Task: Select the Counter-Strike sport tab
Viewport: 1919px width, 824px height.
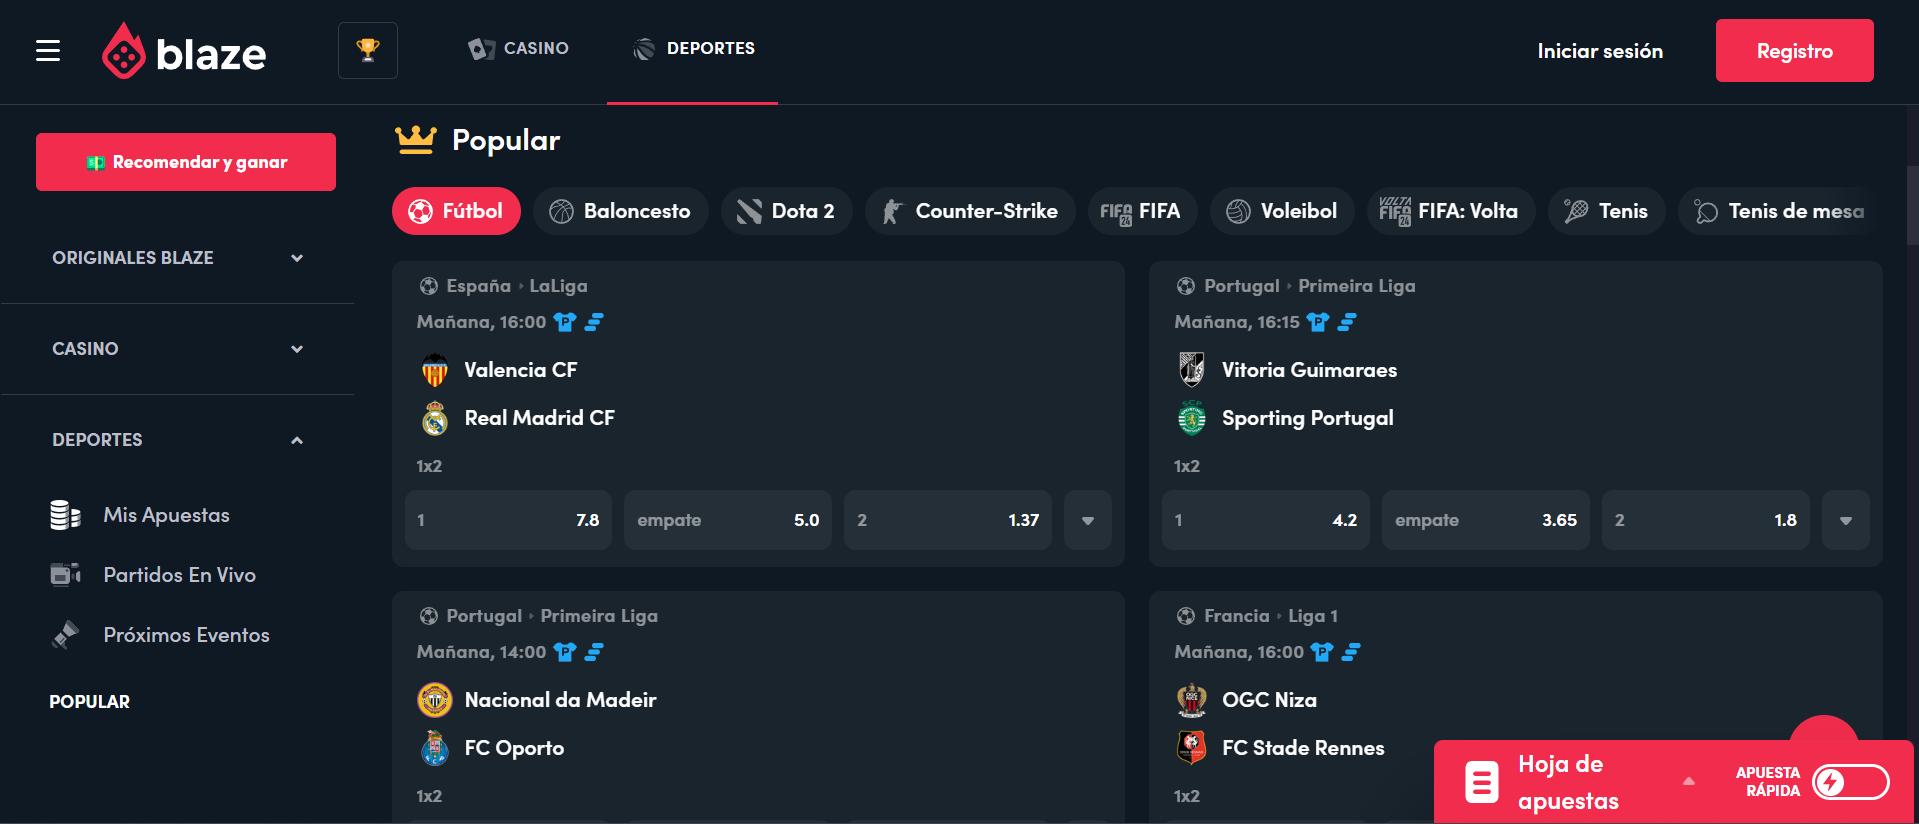Action: 970,211
